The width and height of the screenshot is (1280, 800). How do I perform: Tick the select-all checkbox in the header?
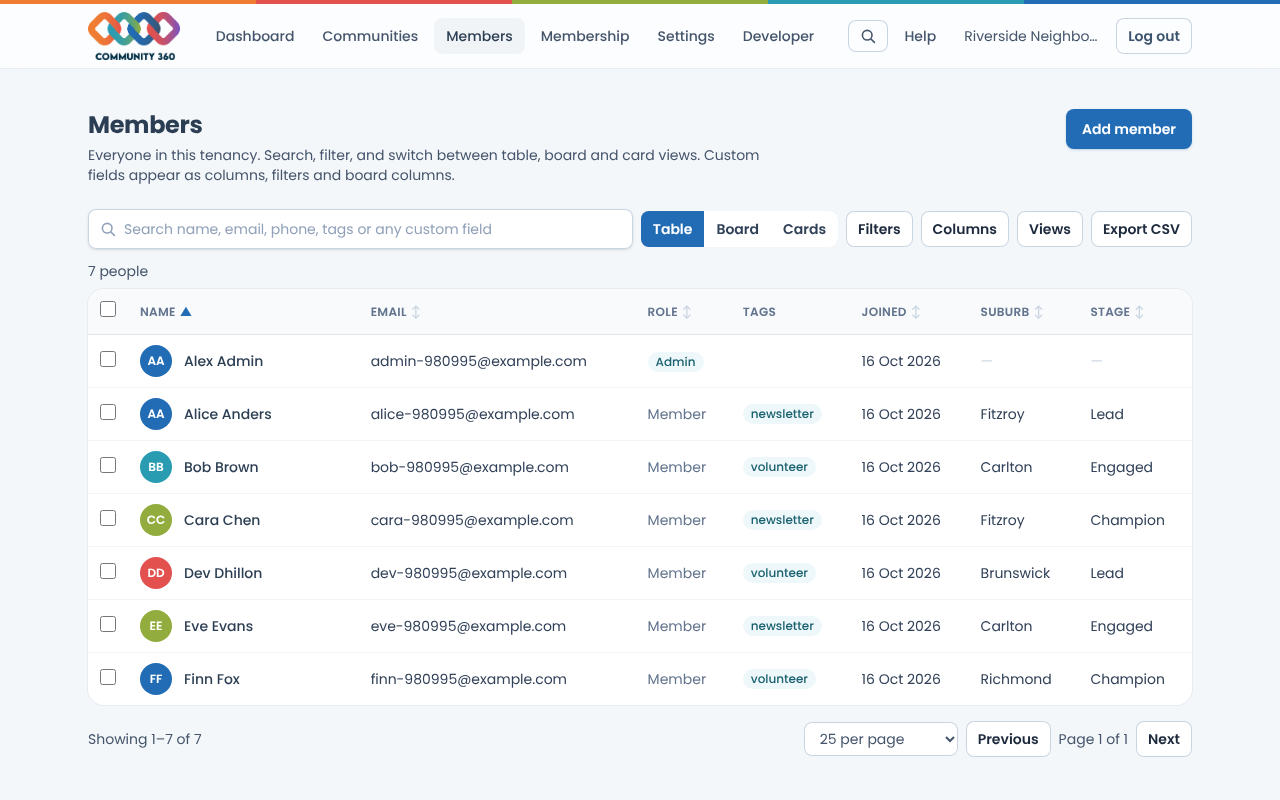point(108,309)
